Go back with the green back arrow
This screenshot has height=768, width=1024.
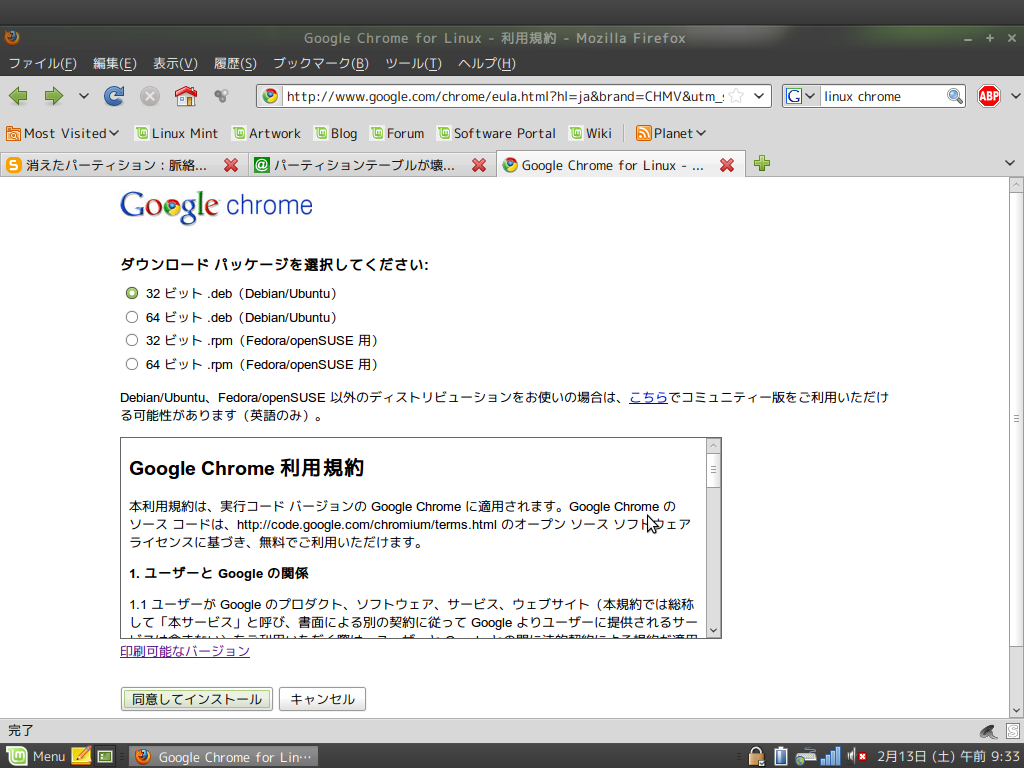(x=18, y=97)
